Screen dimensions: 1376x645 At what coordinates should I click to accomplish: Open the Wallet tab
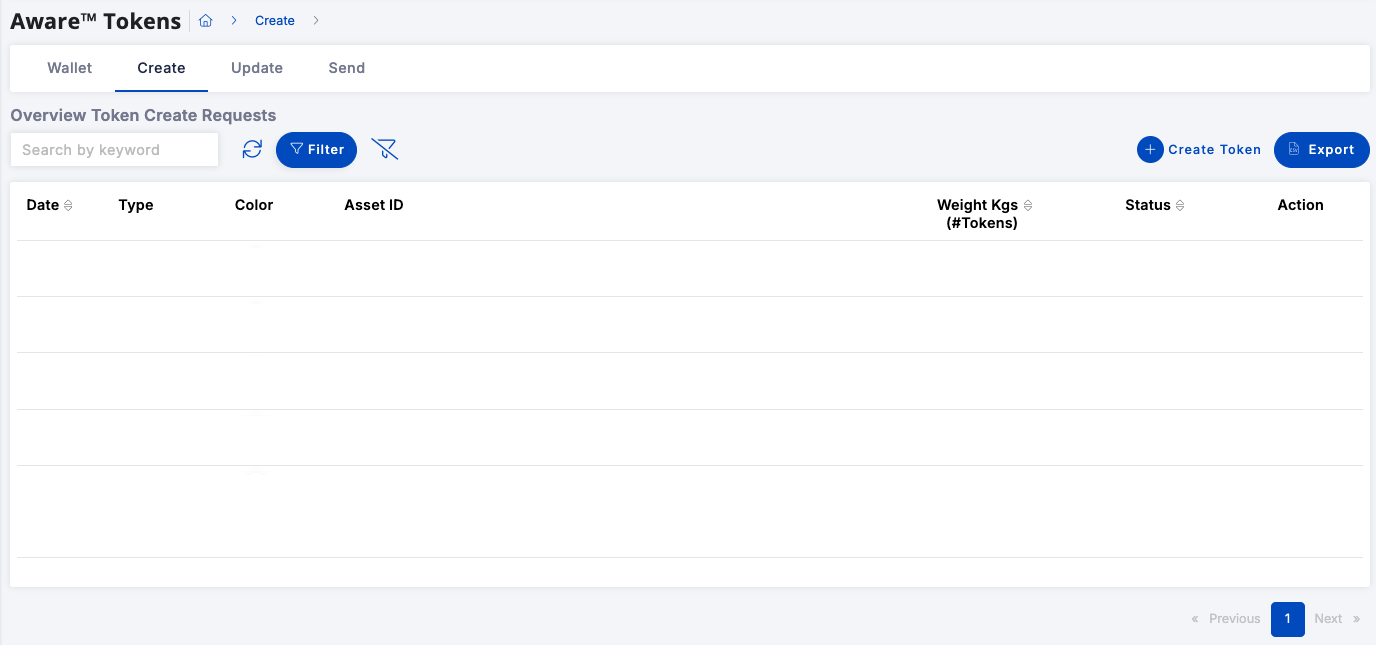coord(70,68)
